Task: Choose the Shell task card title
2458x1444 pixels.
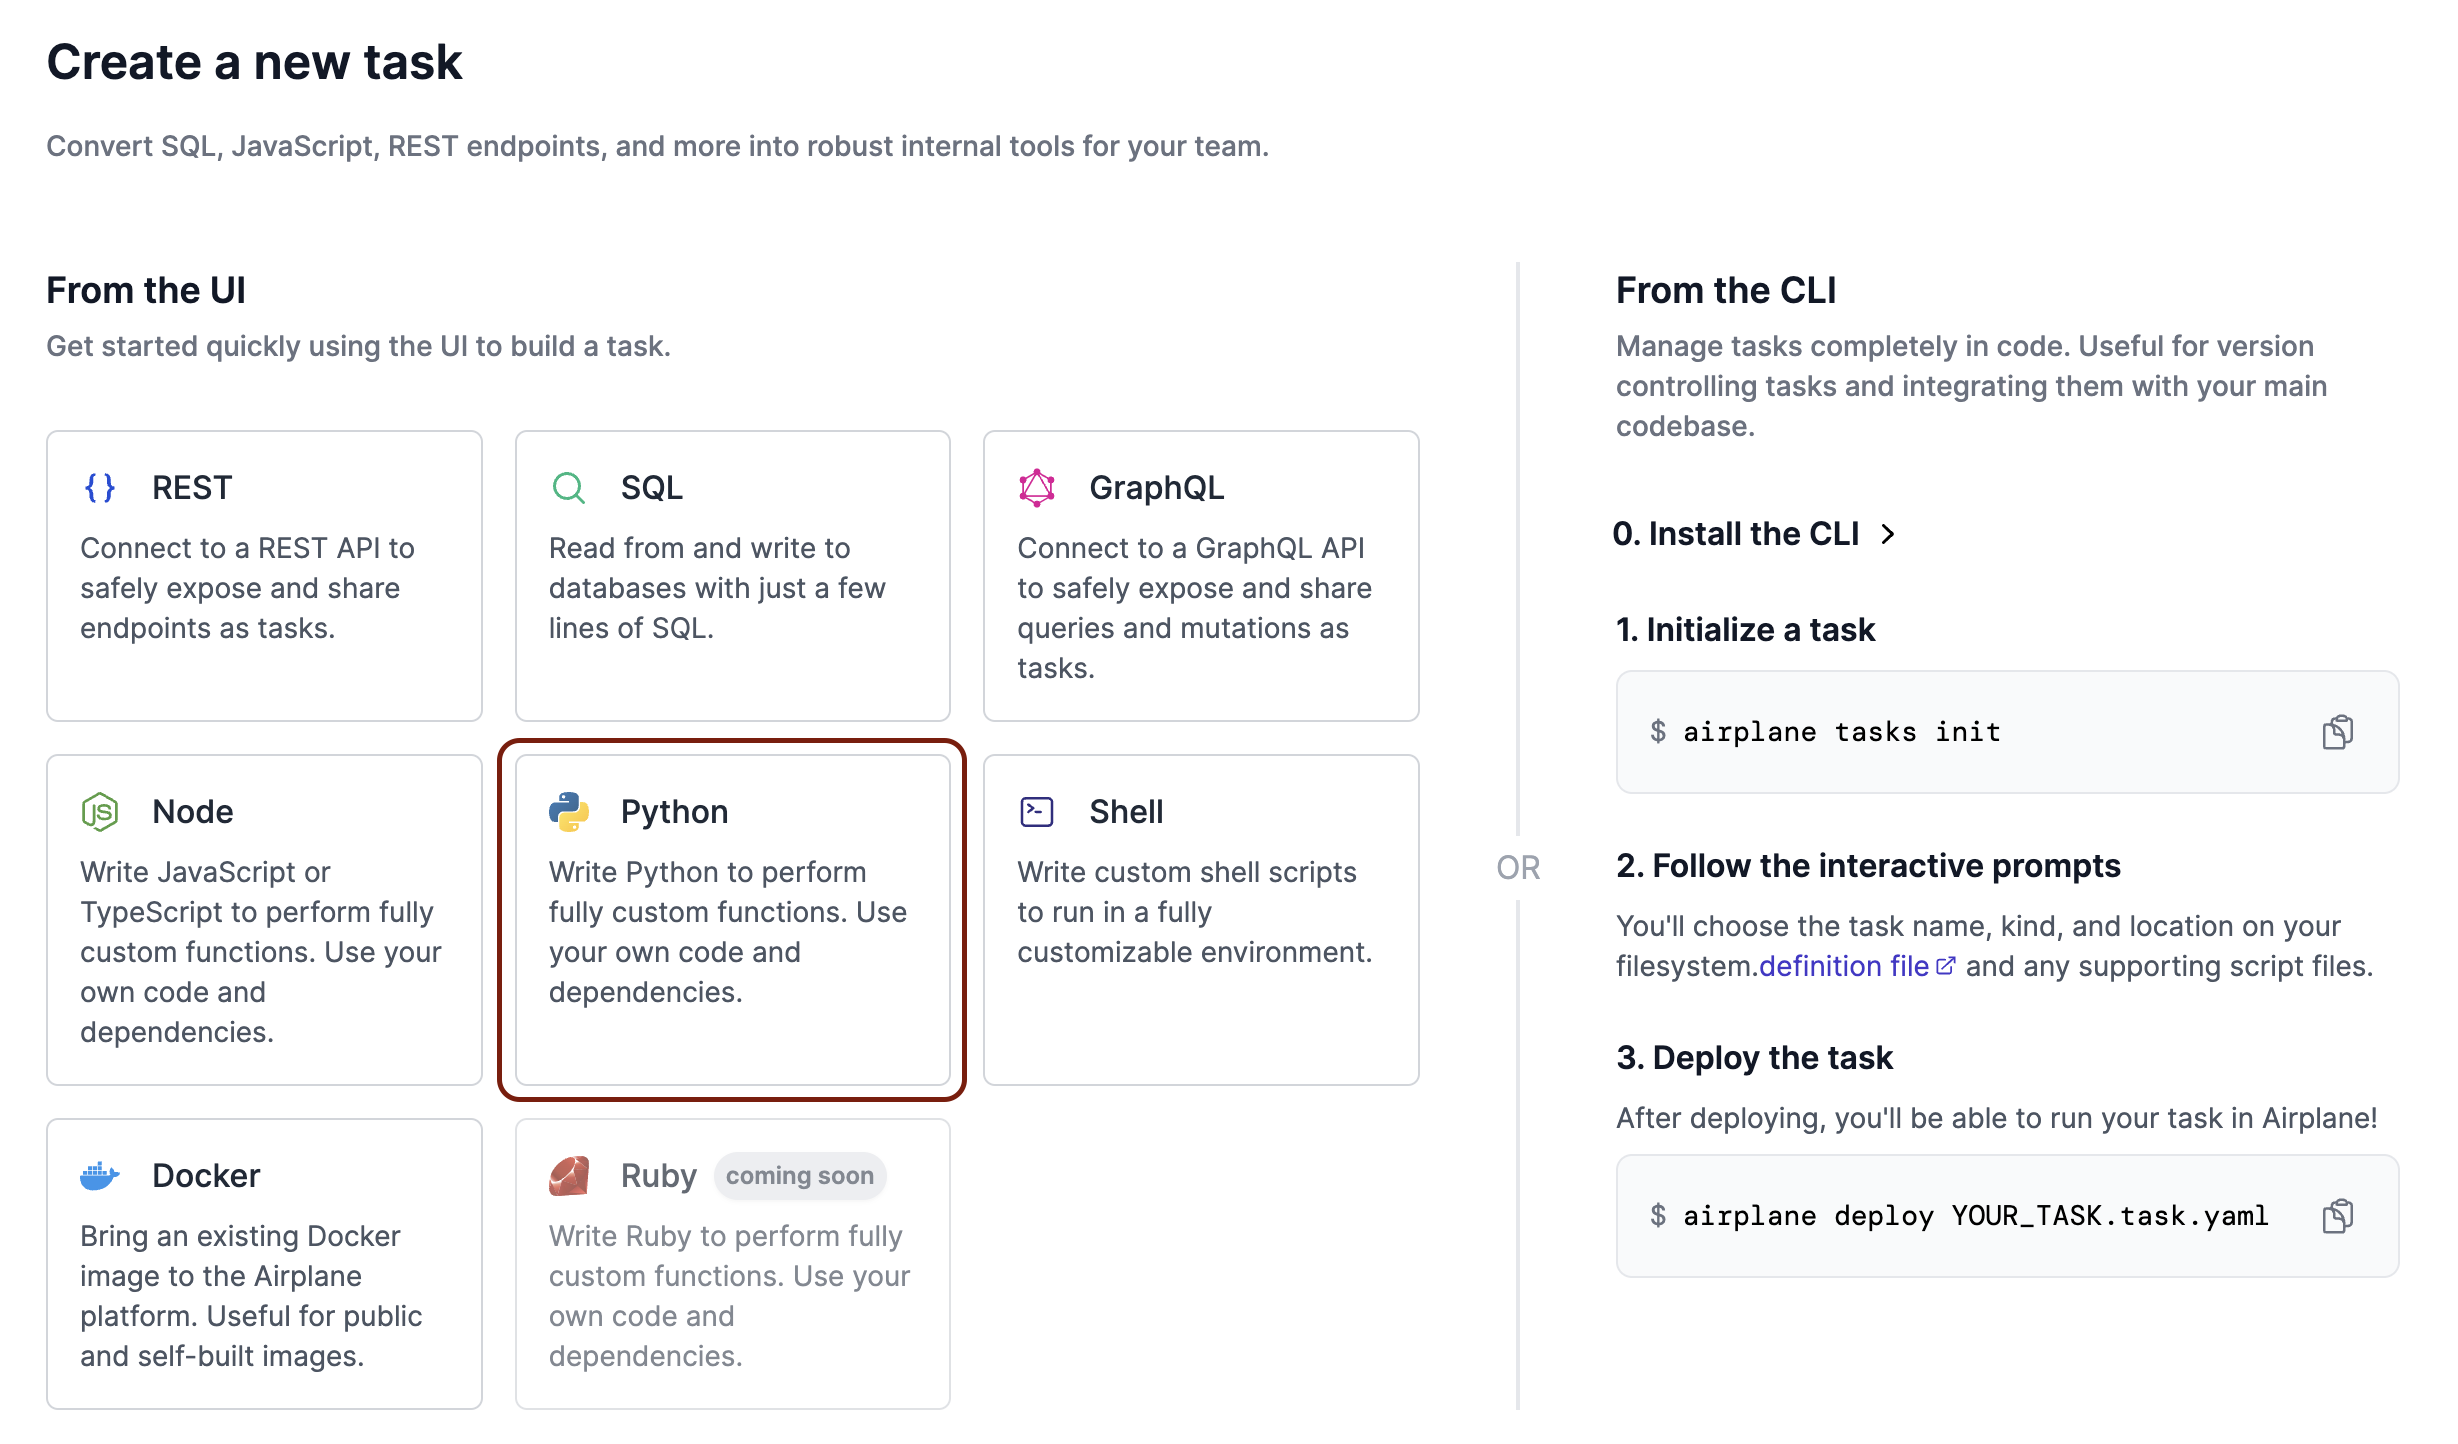Action: click(1127, 812)
